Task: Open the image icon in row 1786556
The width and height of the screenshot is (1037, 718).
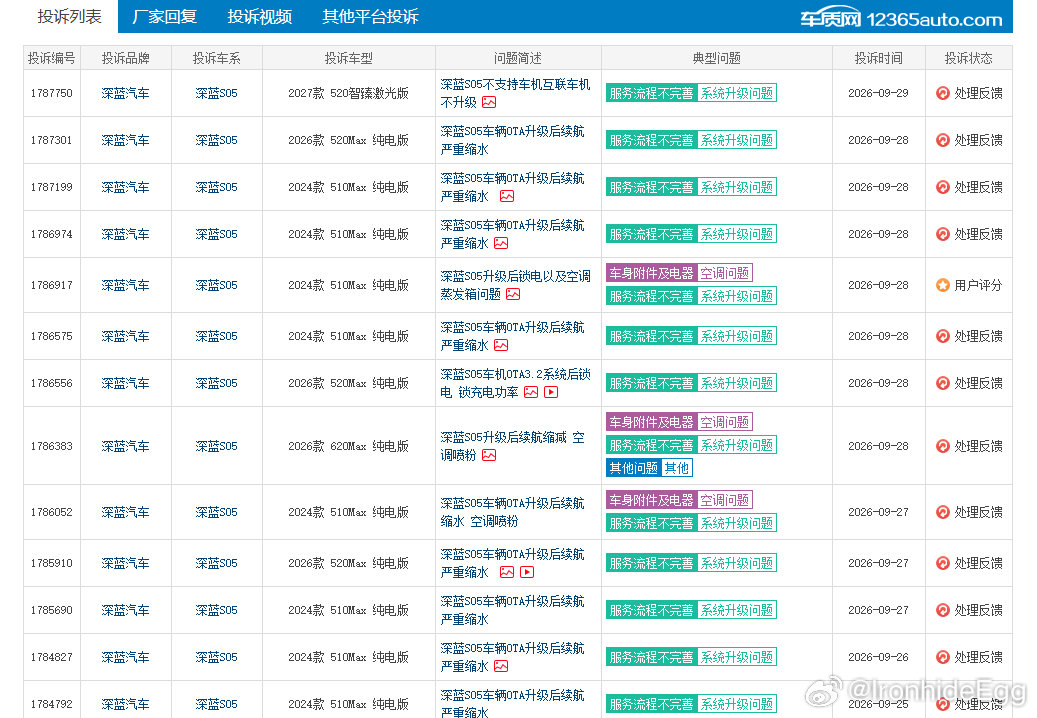Action: pyautogui.click(x=531, y=392)
